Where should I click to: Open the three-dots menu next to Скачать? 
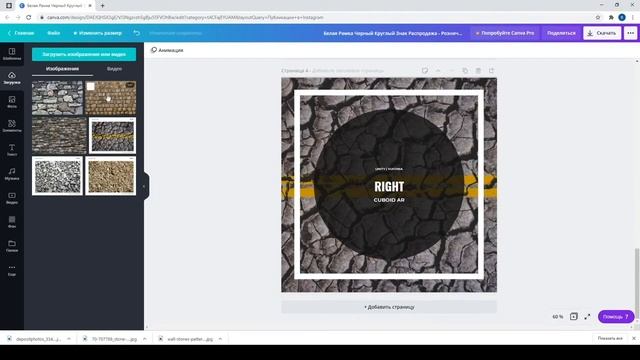[631, 33]
